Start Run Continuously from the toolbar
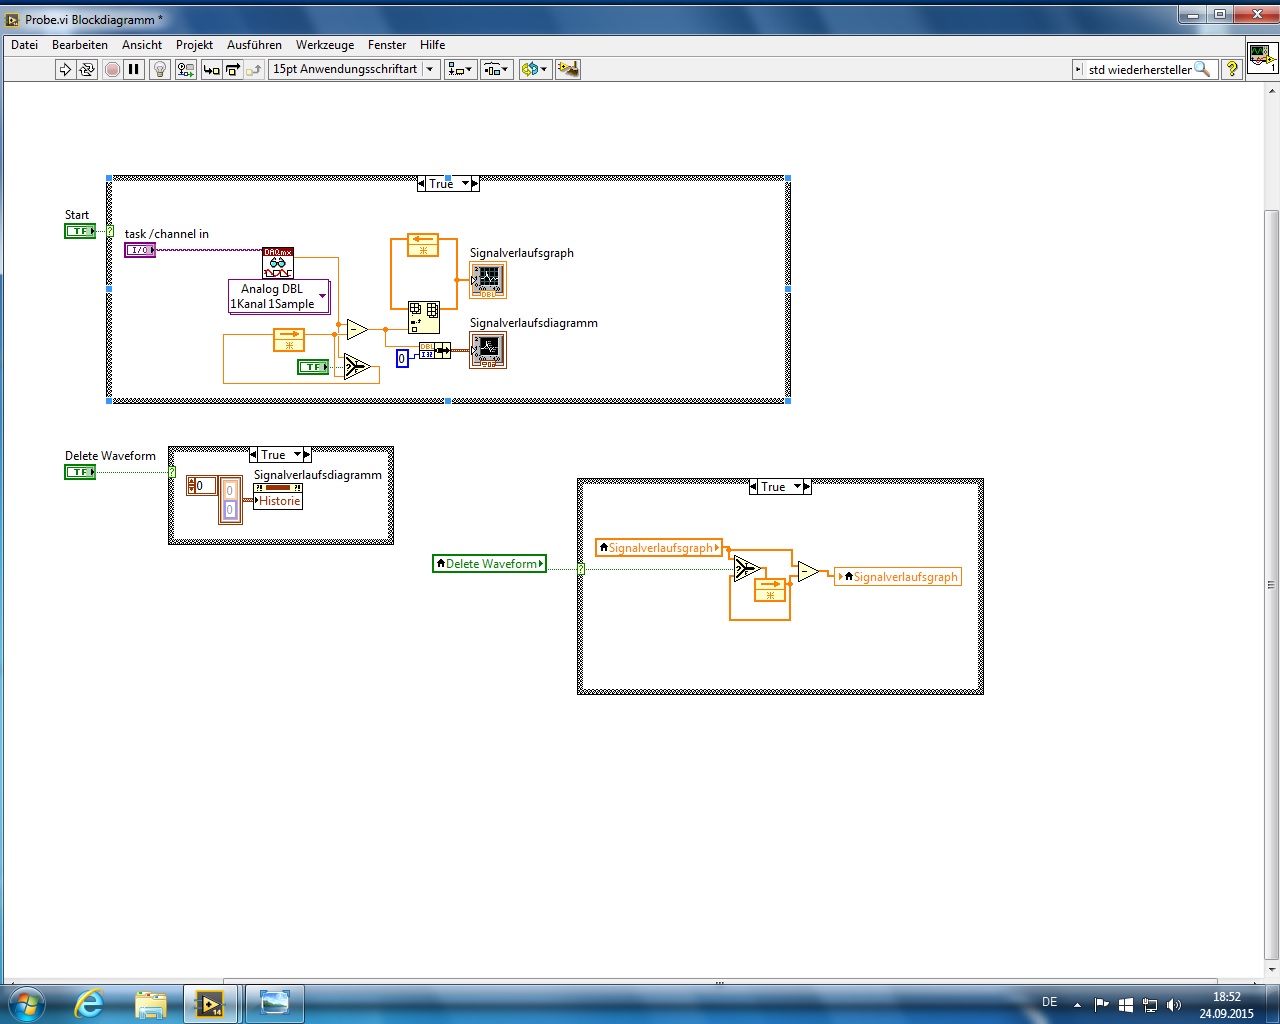This screenshot has width=1280, height=1024. pyautogui.click(x=87, y=69)
